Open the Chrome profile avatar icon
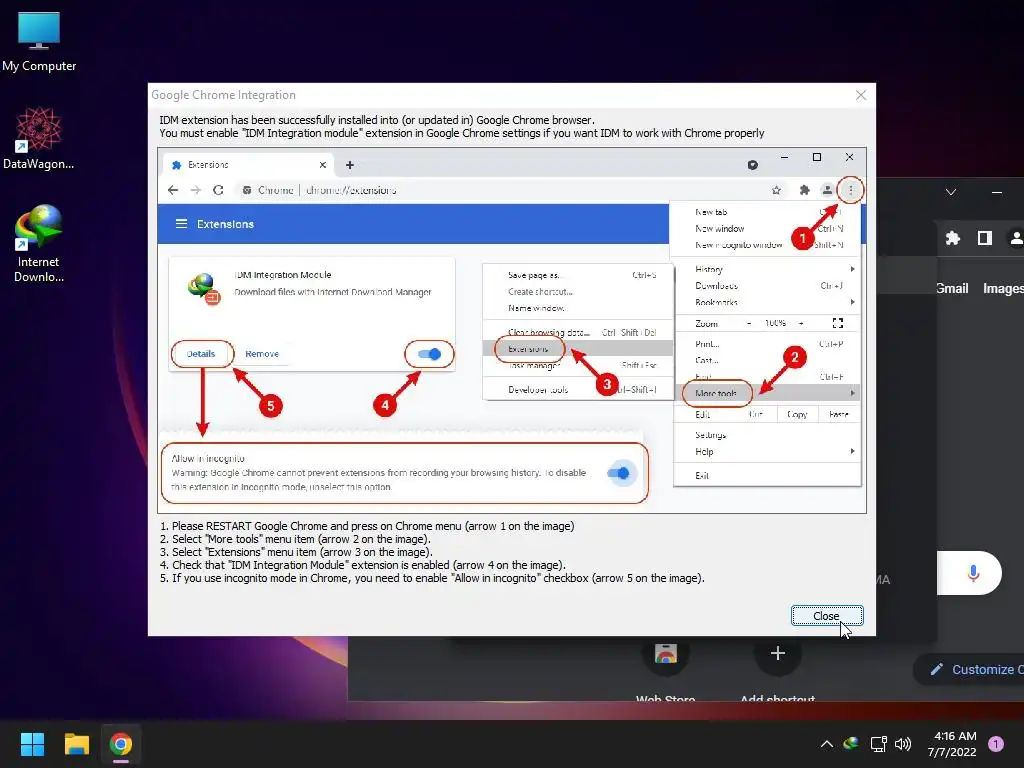The image size is (1024, 768). (x=1016, y=238)
